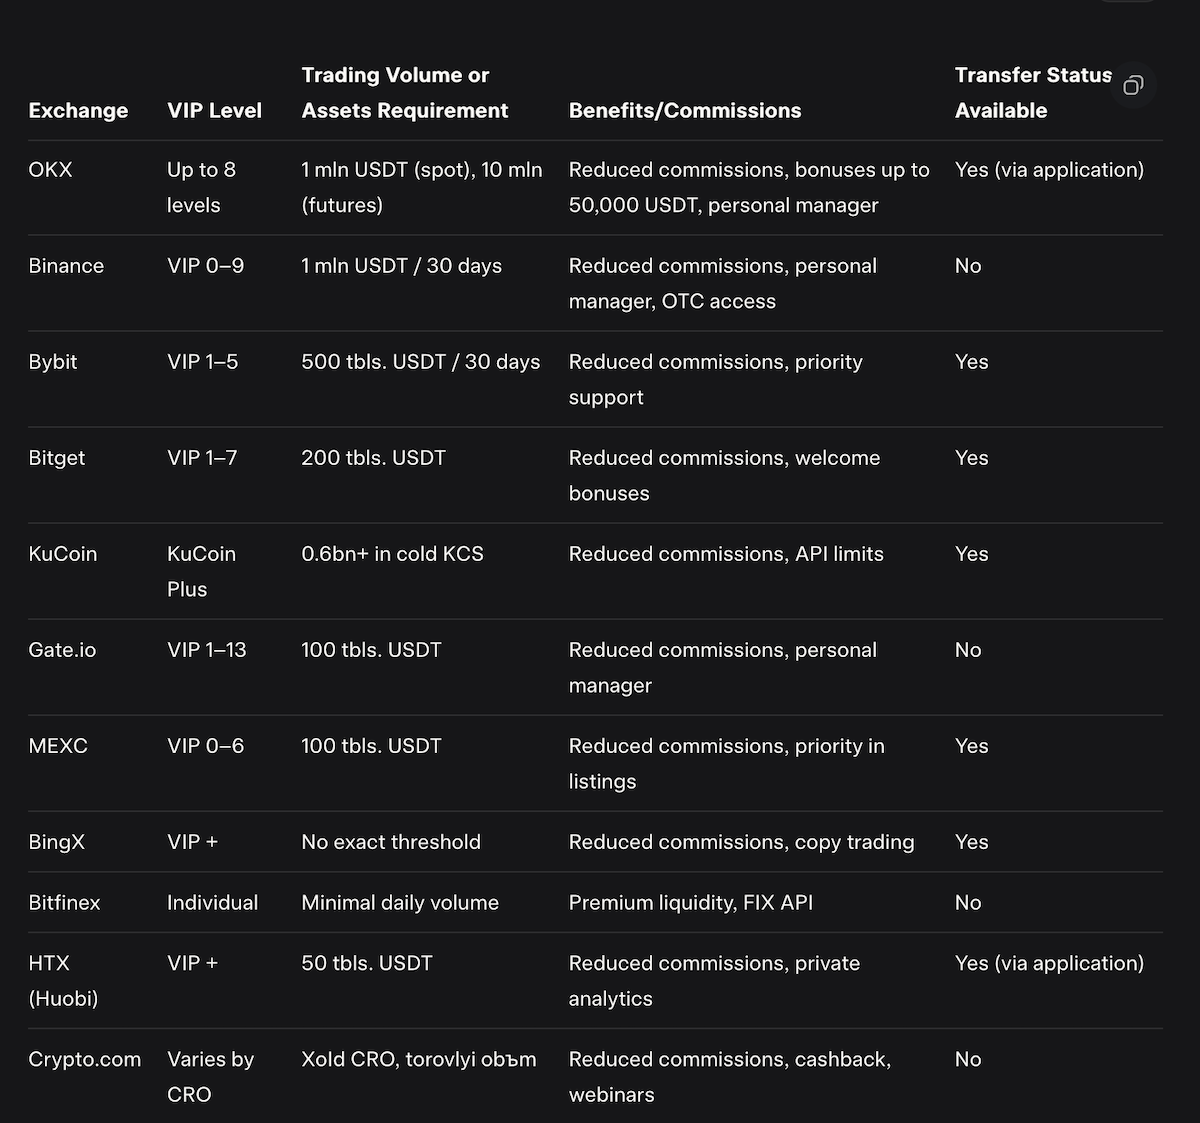
Task: Click the 'VIP 1–7' cell
Action: [x=202, y=458]
